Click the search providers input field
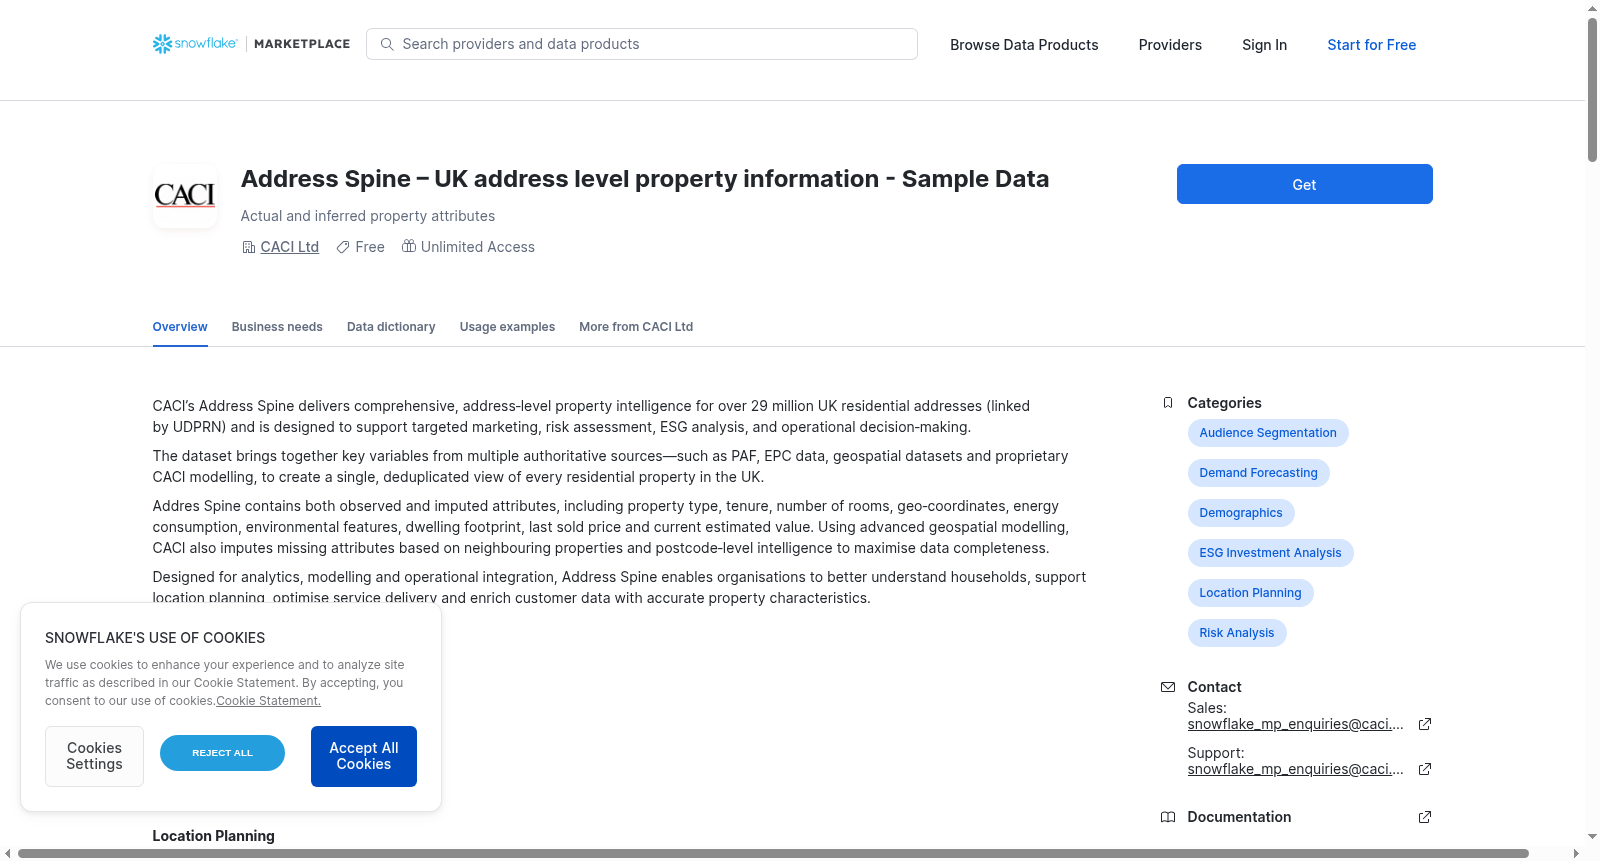Viewport: 1600px width, 861px height. (x=642, y=44)
